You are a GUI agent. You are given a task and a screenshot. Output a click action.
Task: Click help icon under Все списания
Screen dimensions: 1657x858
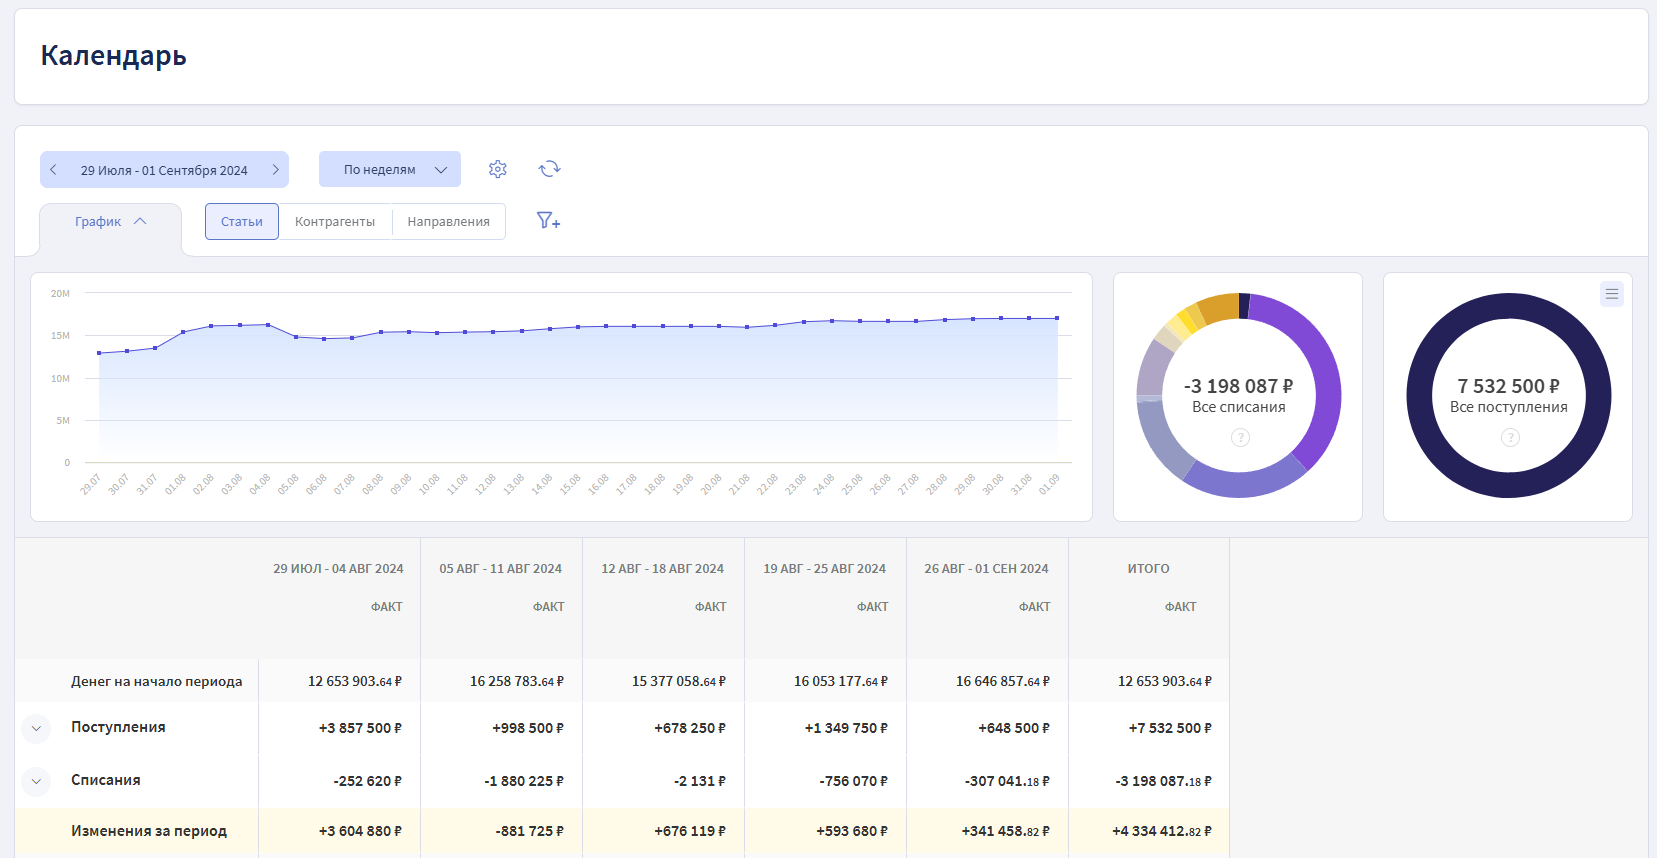tap(1240, 437)
